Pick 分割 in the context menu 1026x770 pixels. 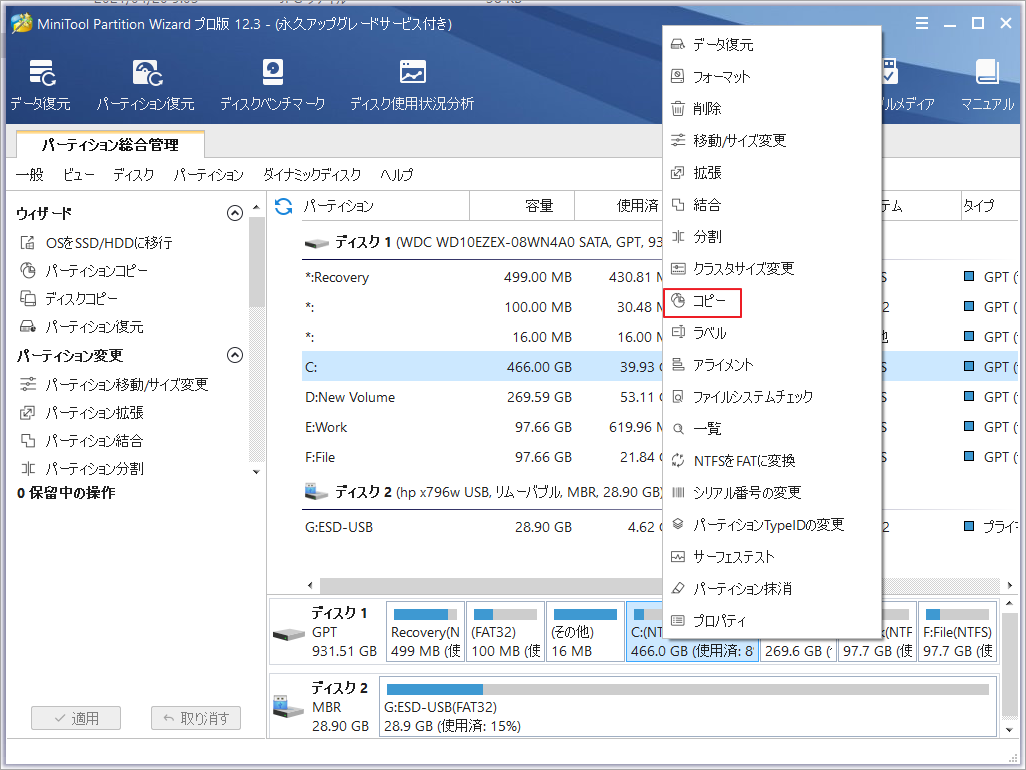coord(772,237)
